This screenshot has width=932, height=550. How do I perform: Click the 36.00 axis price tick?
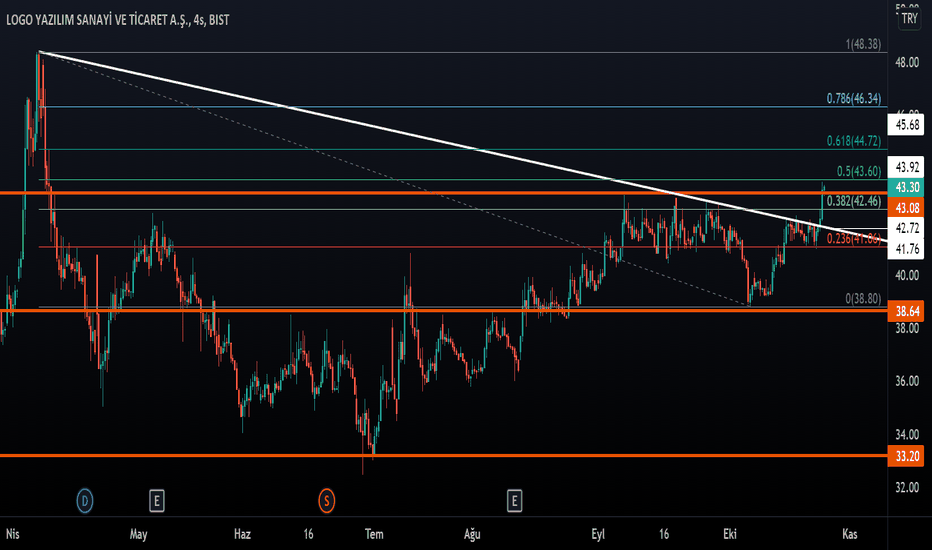click(x=907, y=381)
